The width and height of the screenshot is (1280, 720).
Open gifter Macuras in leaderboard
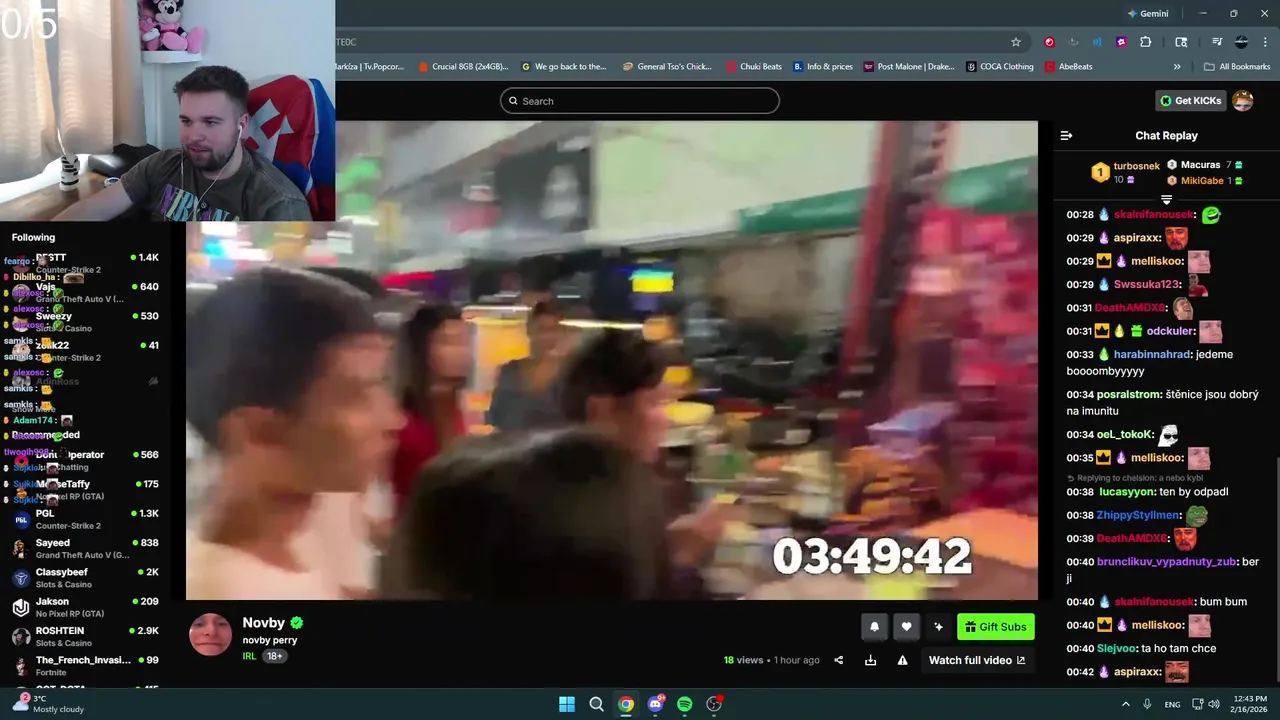pos(1200,165)
